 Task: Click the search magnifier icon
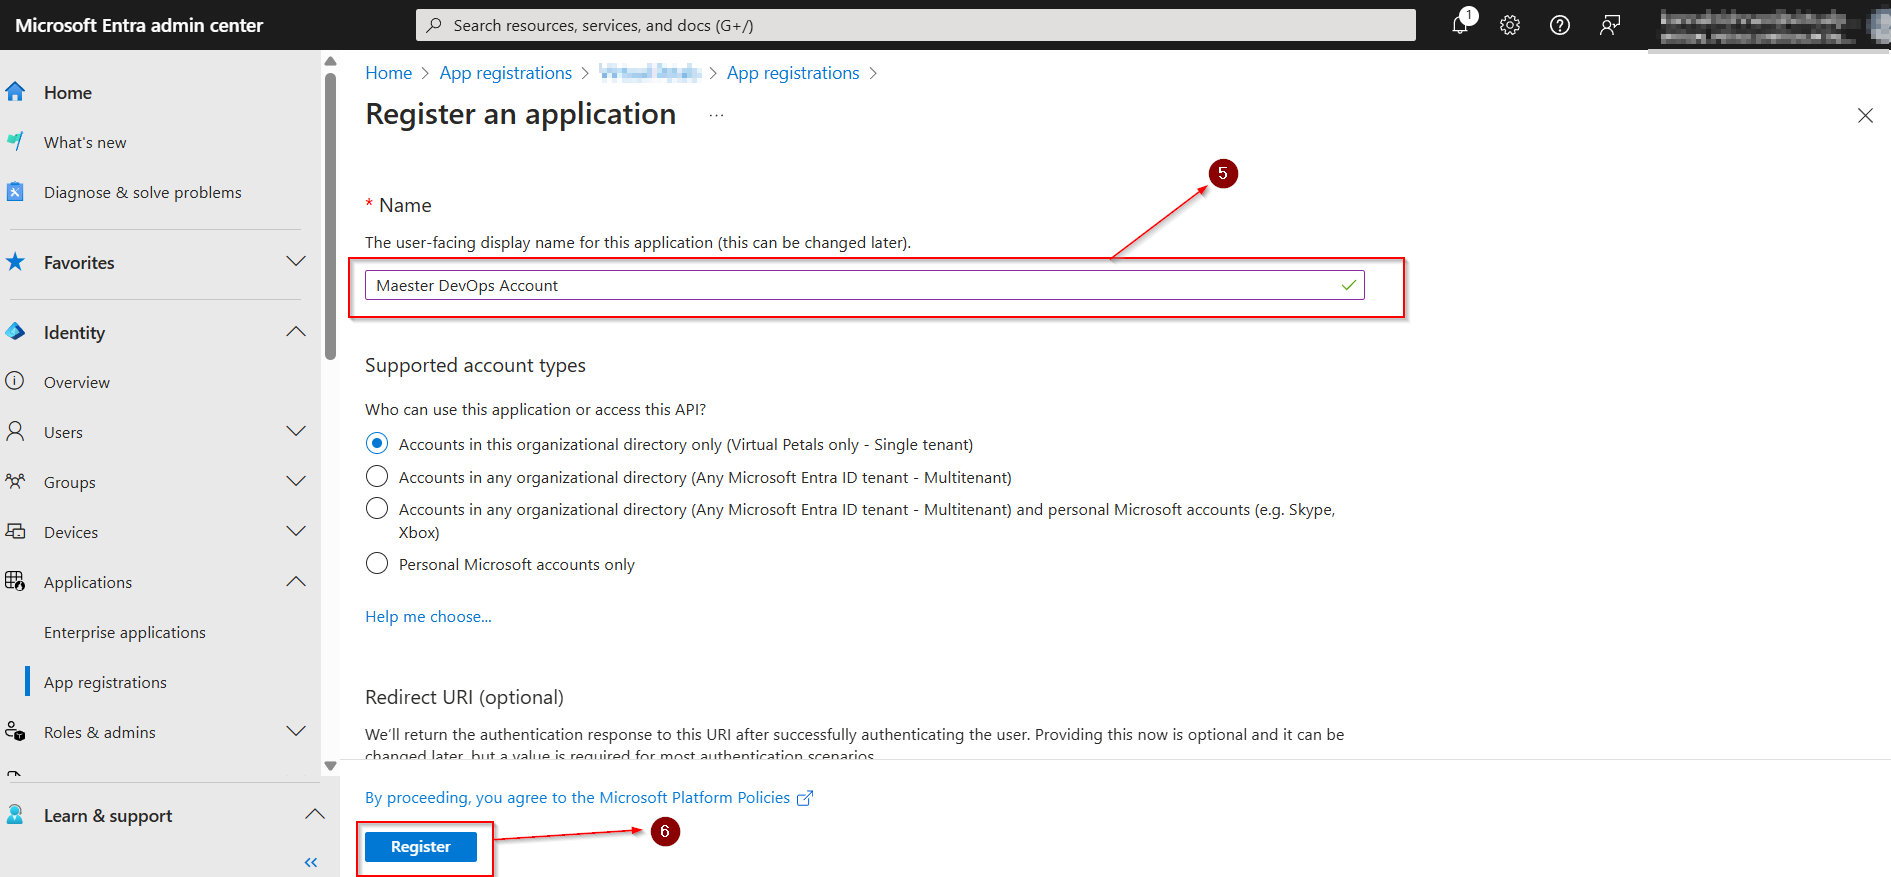434,25
